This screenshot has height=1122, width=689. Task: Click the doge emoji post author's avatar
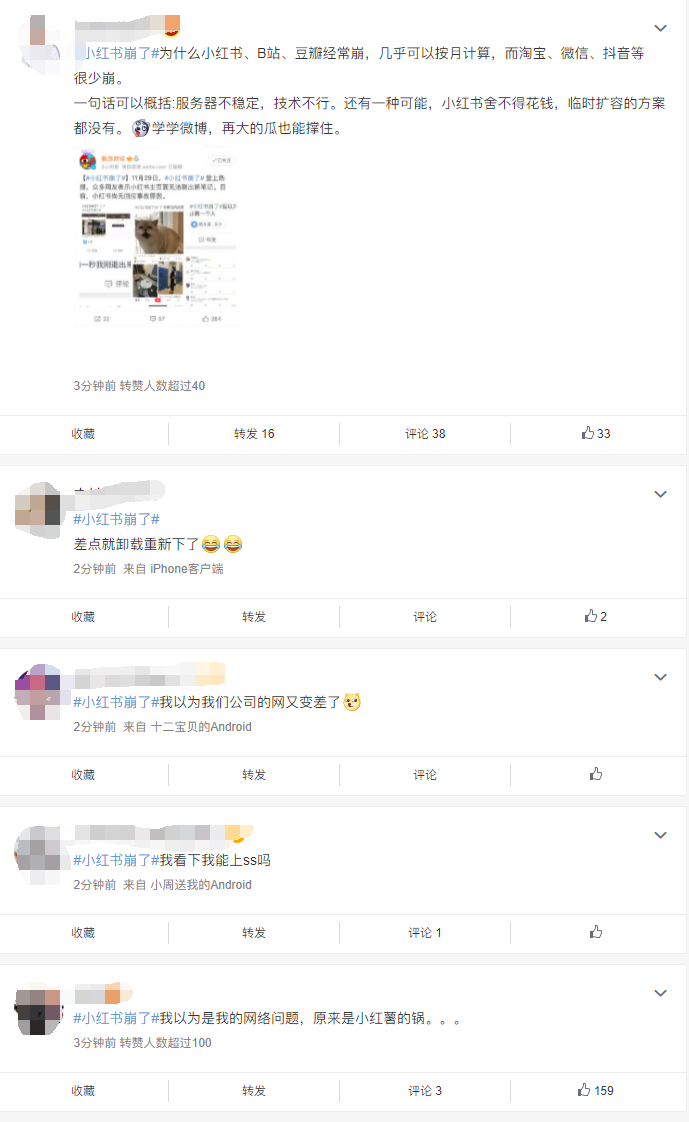tap(38, 692)
